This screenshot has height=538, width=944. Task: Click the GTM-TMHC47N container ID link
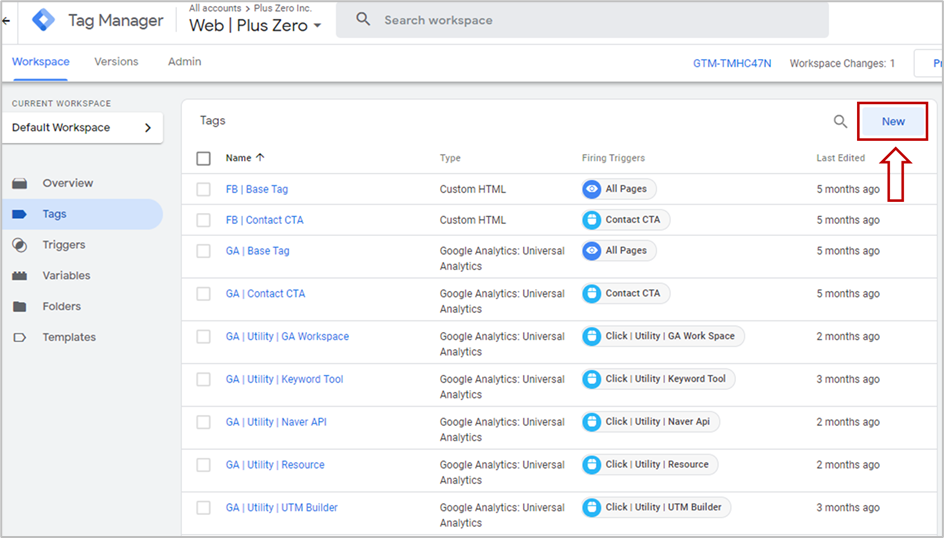tap(731, 63)
